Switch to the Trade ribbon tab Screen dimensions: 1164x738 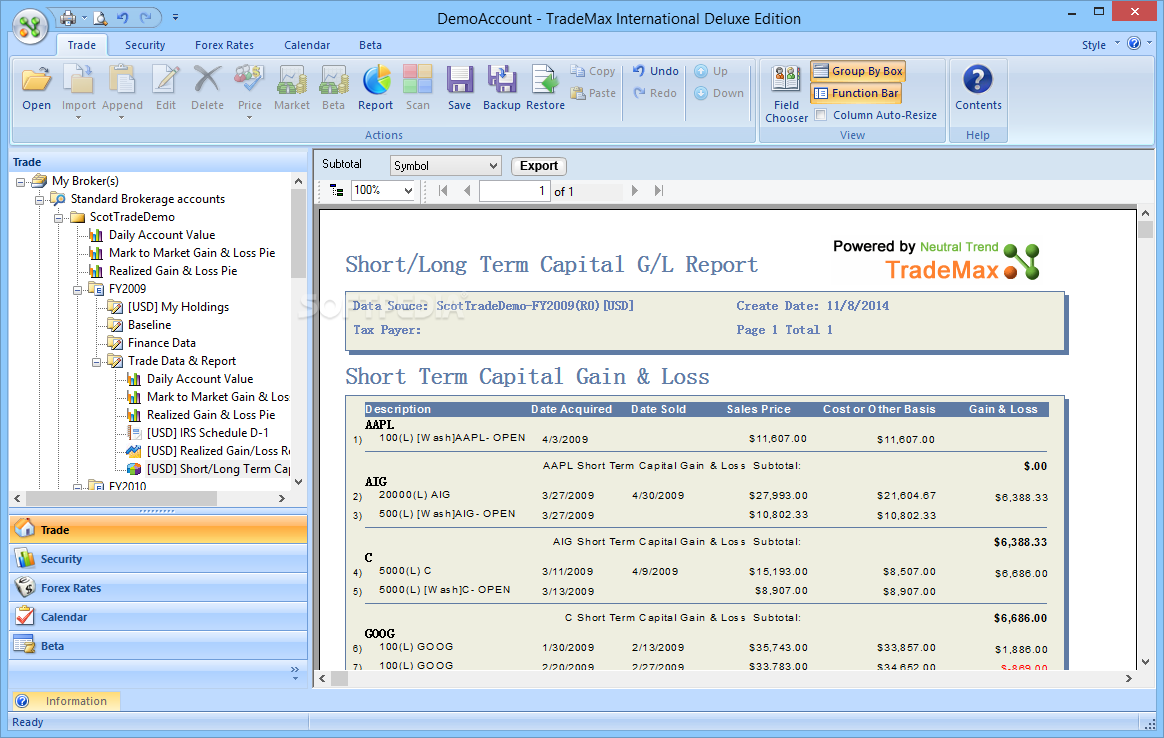(x=82, y=45)
